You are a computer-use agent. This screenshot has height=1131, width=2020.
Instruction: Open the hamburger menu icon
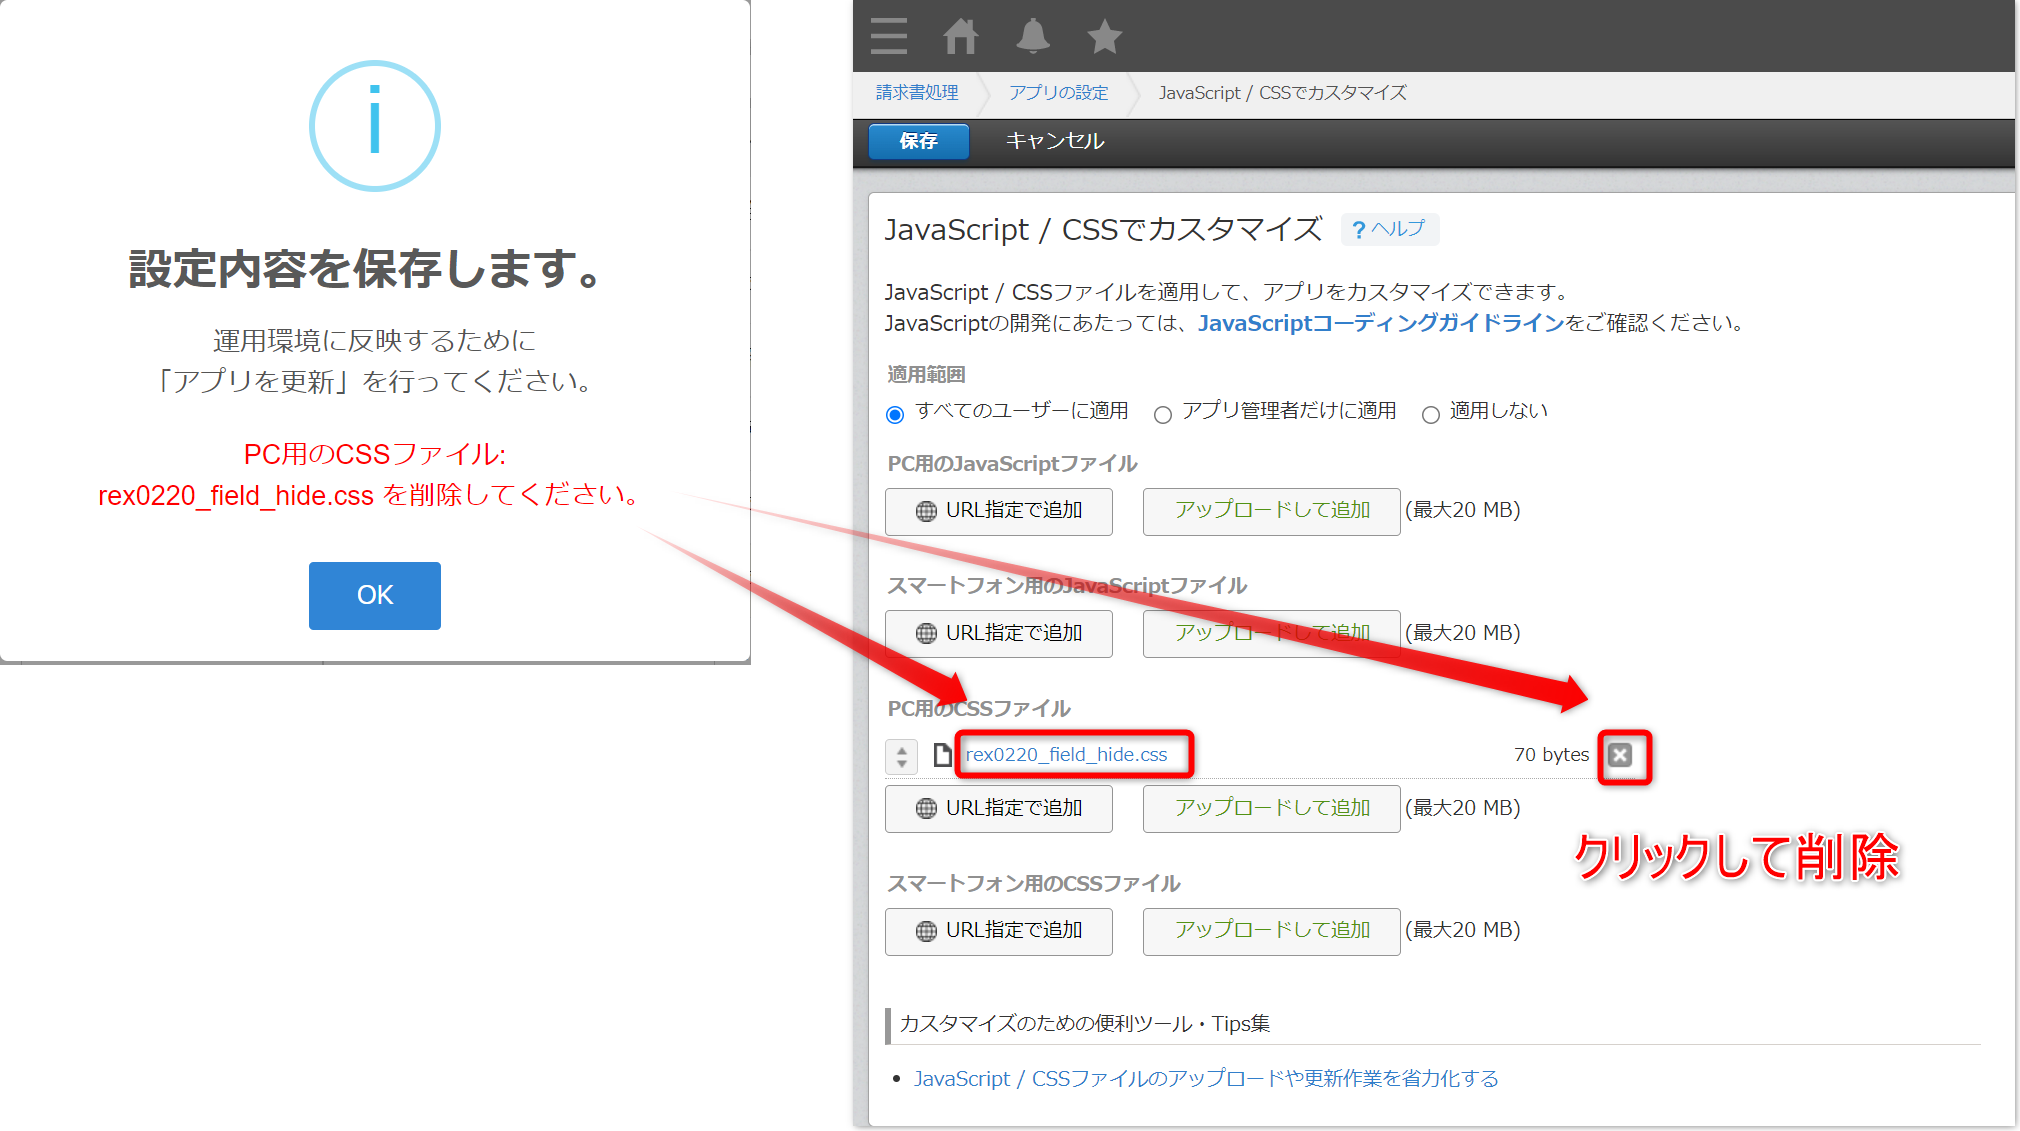click(888, 36)
